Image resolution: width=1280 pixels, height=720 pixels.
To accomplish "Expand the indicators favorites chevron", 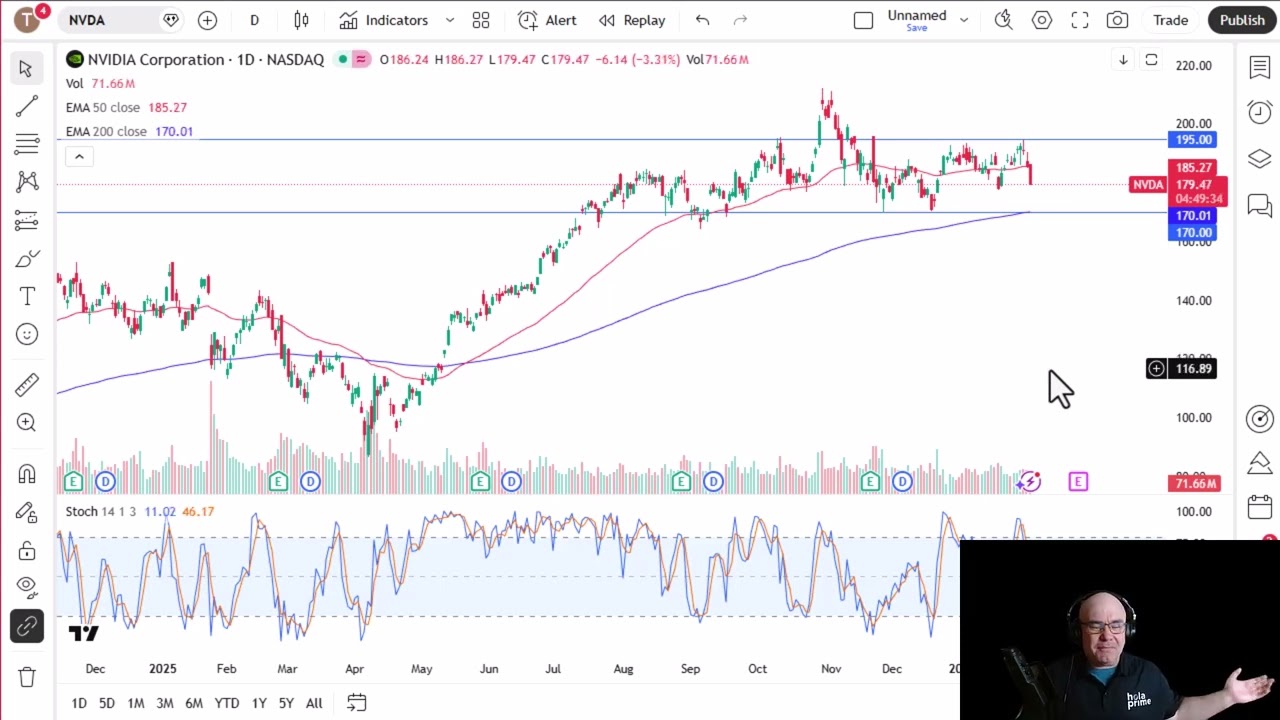I will click(x=450, y=20).
